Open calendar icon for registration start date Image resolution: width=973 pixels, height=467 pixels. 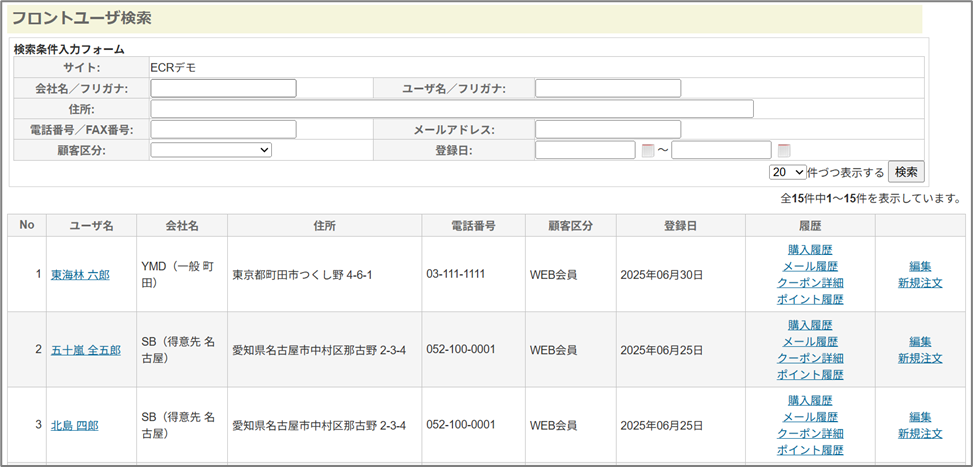click(x=648, y=151)
